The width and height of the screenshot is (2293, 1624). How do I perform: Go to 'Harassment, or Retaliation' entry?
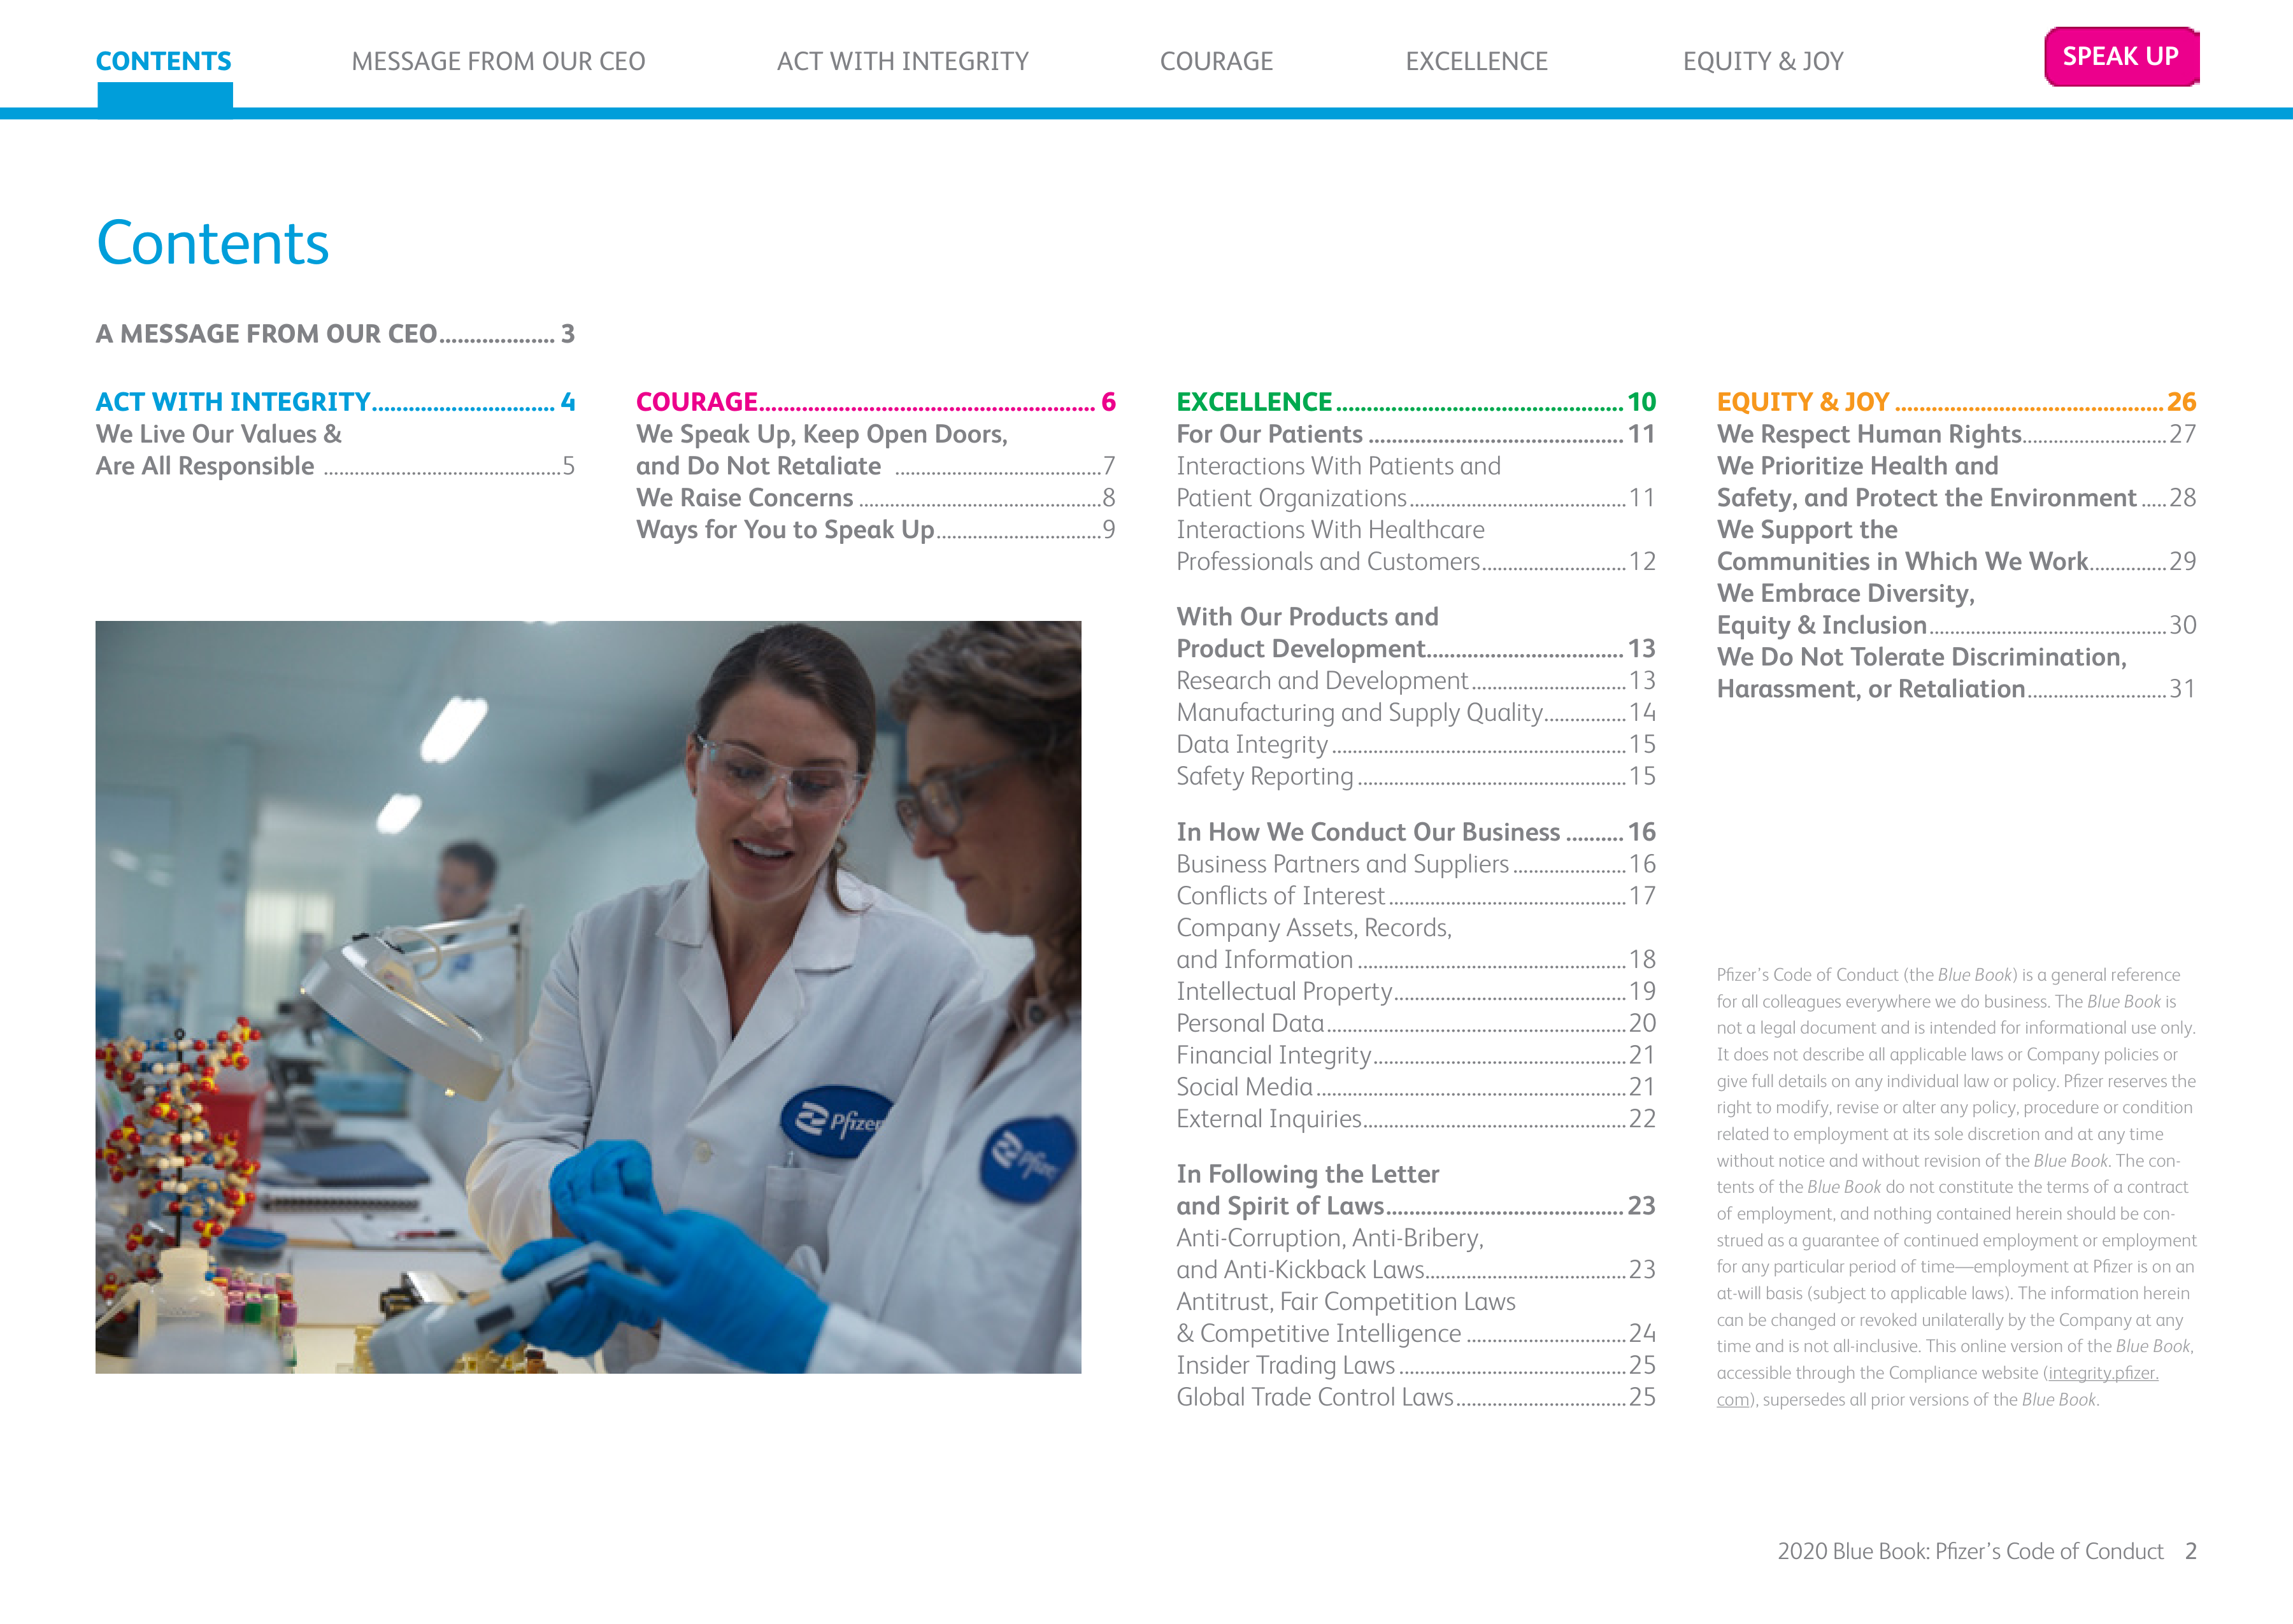(x=1957, y=689)
